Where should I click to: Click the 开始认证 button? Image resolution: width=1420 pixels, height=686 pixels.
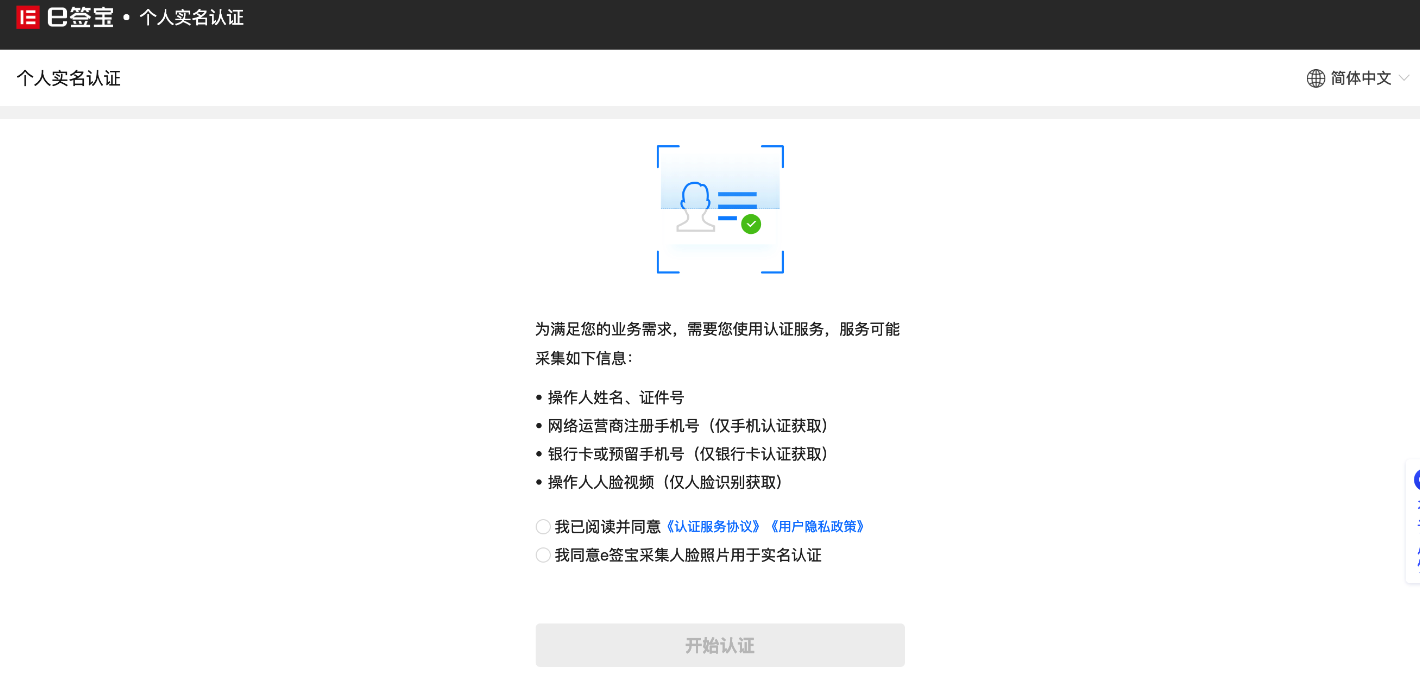point(720,645)
